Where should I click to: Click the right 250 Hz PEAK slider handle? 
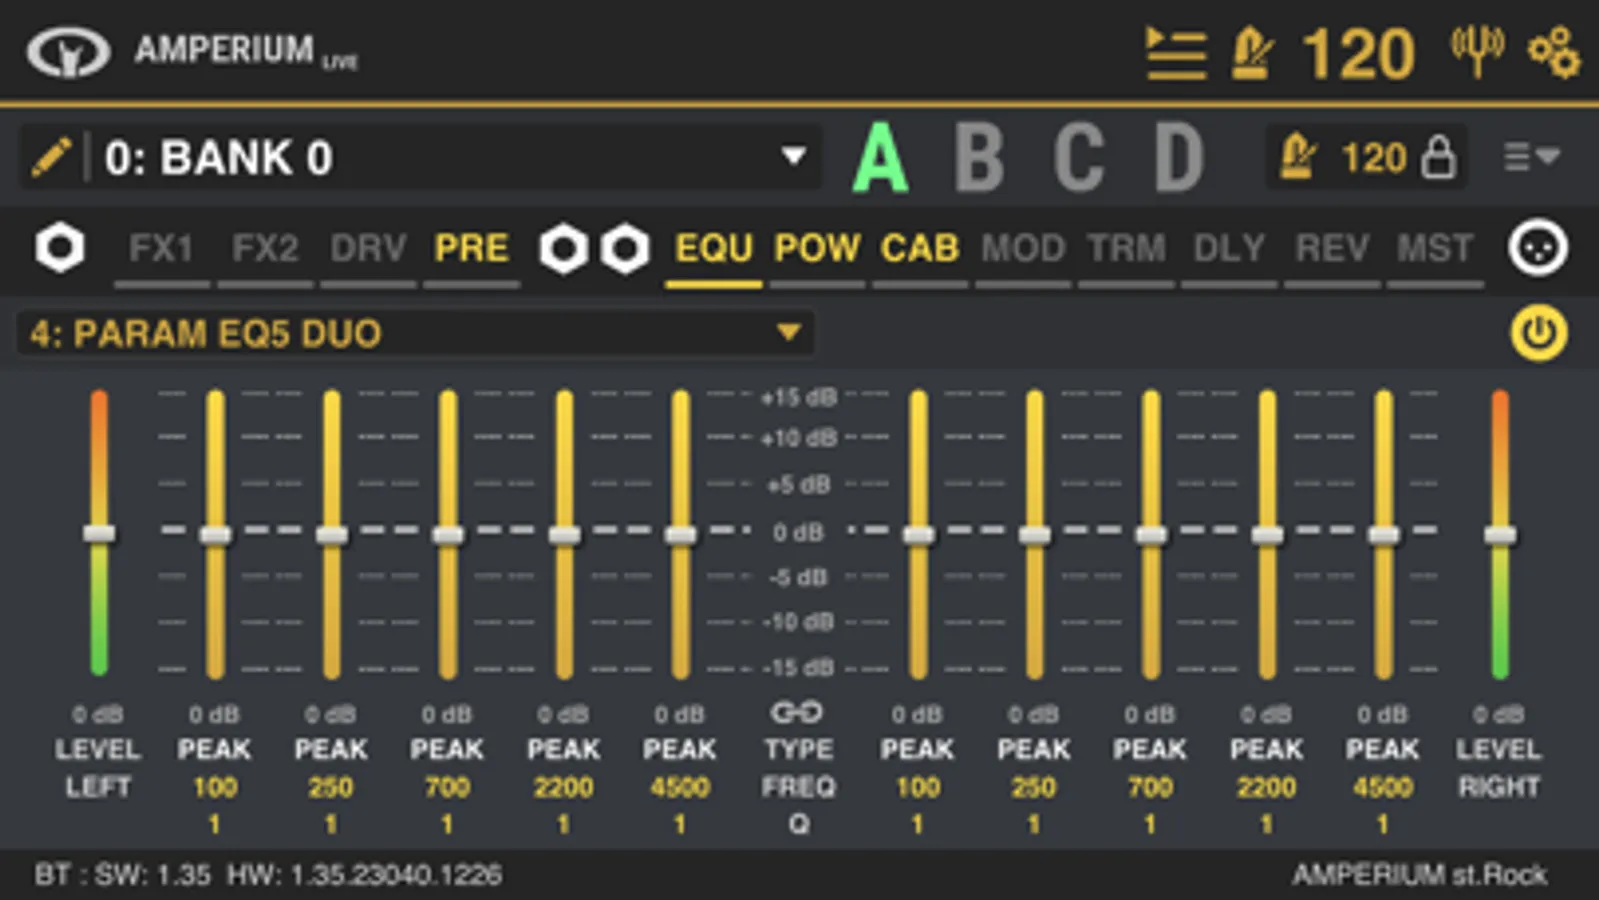tap(1035, 535)
